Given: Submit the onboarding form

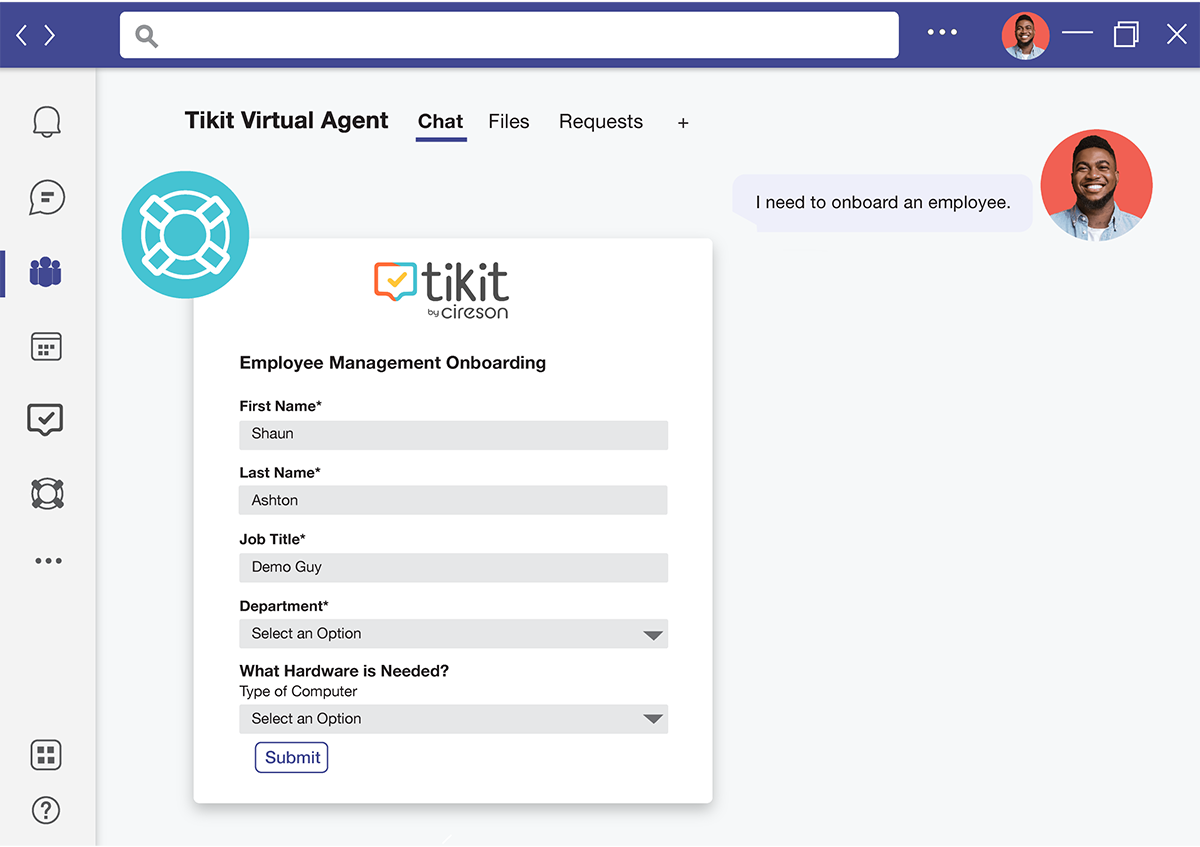Looking at the screenshot, I should point(292,758).
